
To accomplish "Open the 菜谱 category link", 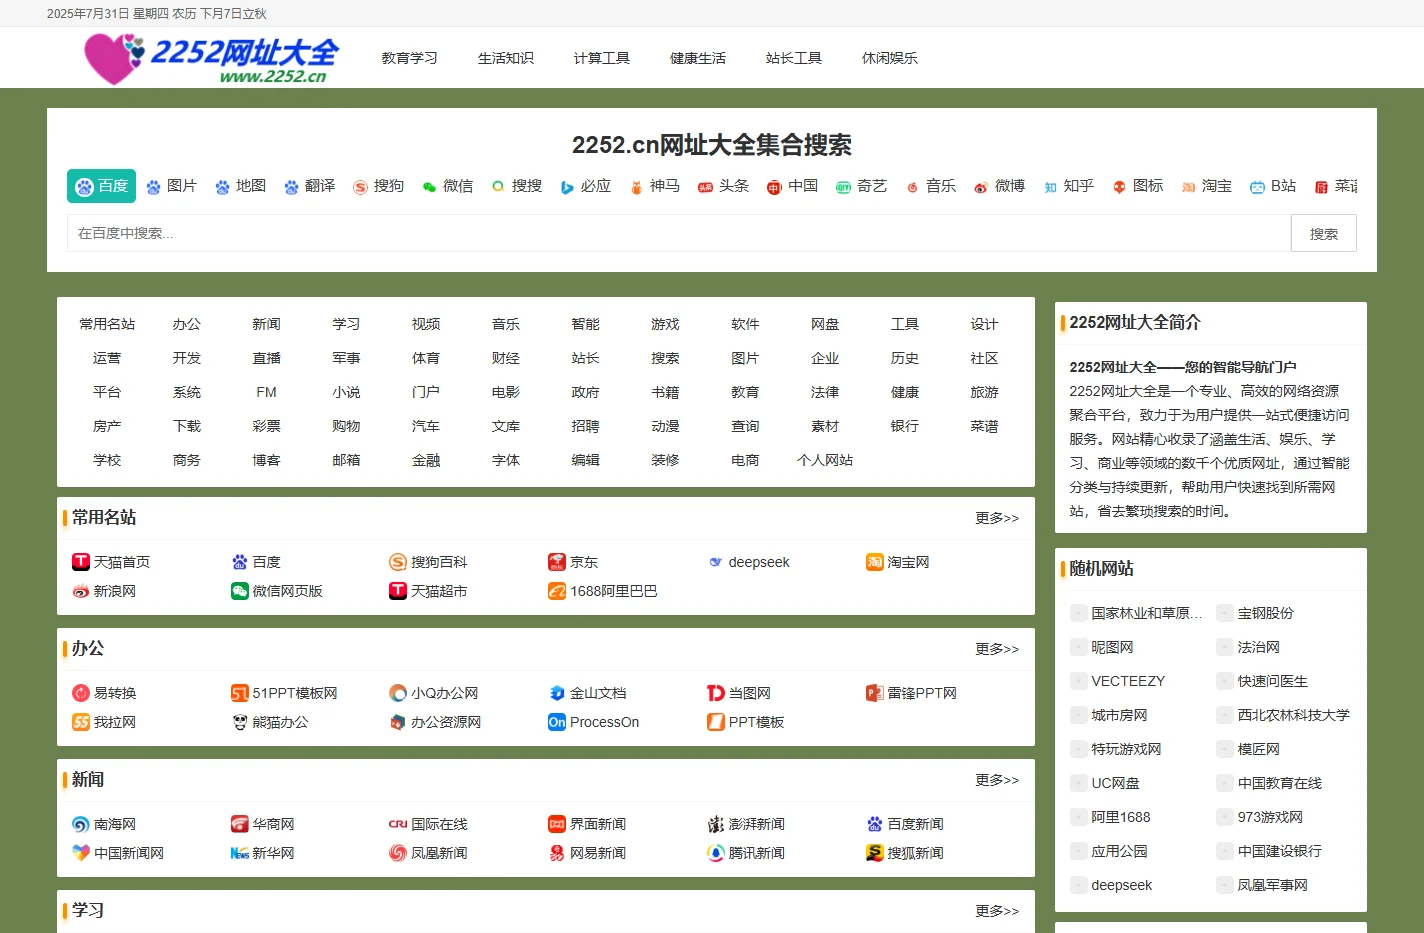I will 984,426.
